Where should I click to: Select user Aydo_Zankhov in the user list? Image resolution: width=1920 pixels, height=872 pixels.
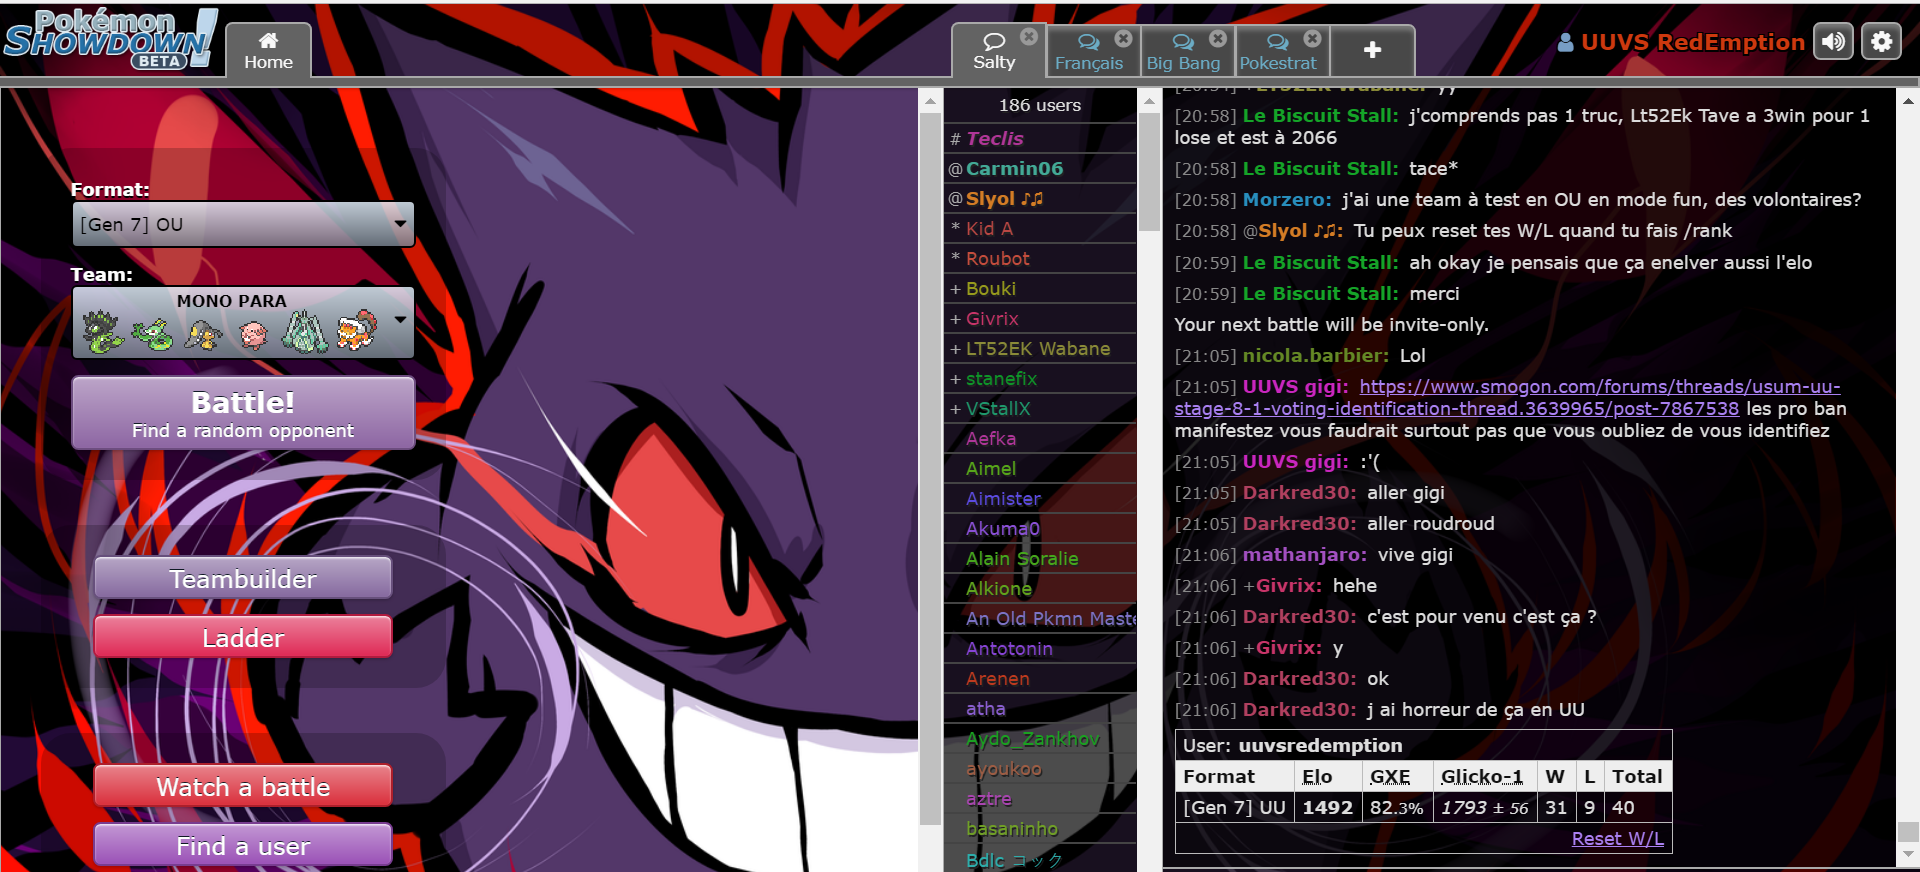tap(1040, 738)
